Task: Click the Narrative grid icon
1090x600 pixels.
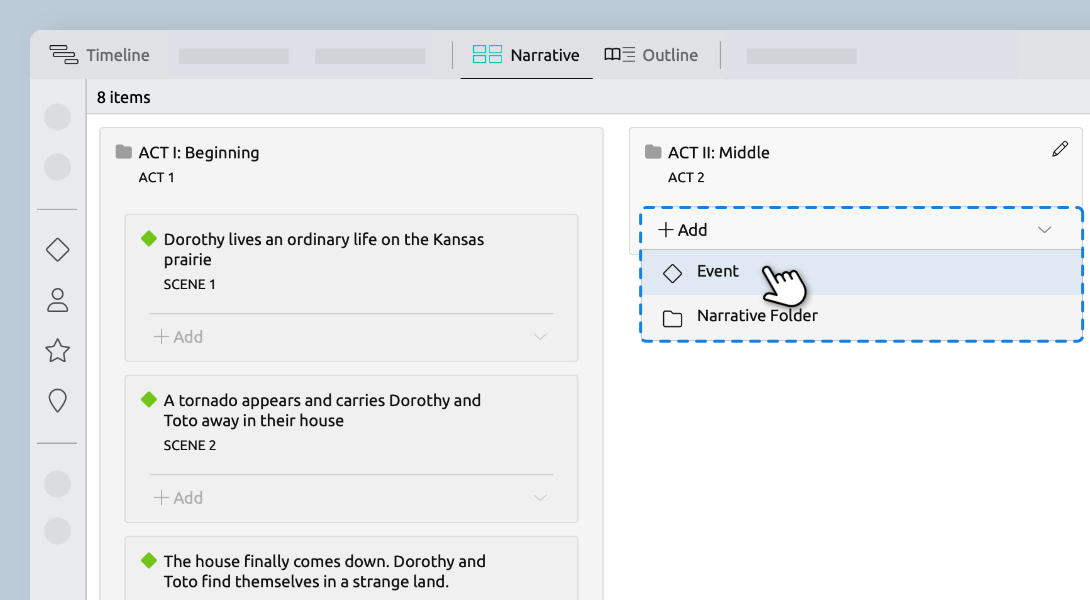Action: (x=487, y=54)
